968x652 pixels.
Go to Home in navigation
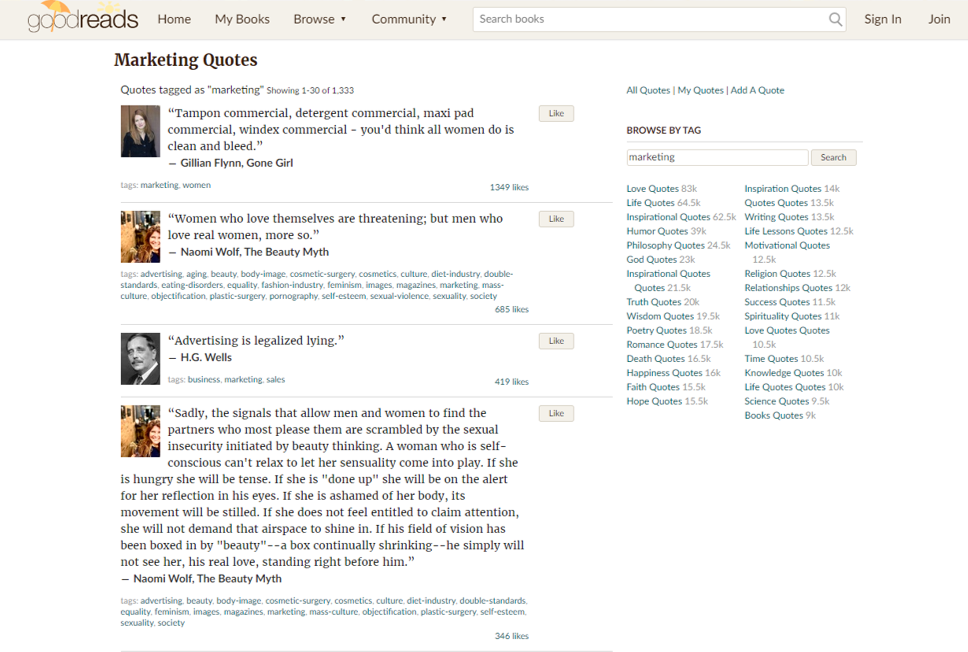click(x=174, y=19)
